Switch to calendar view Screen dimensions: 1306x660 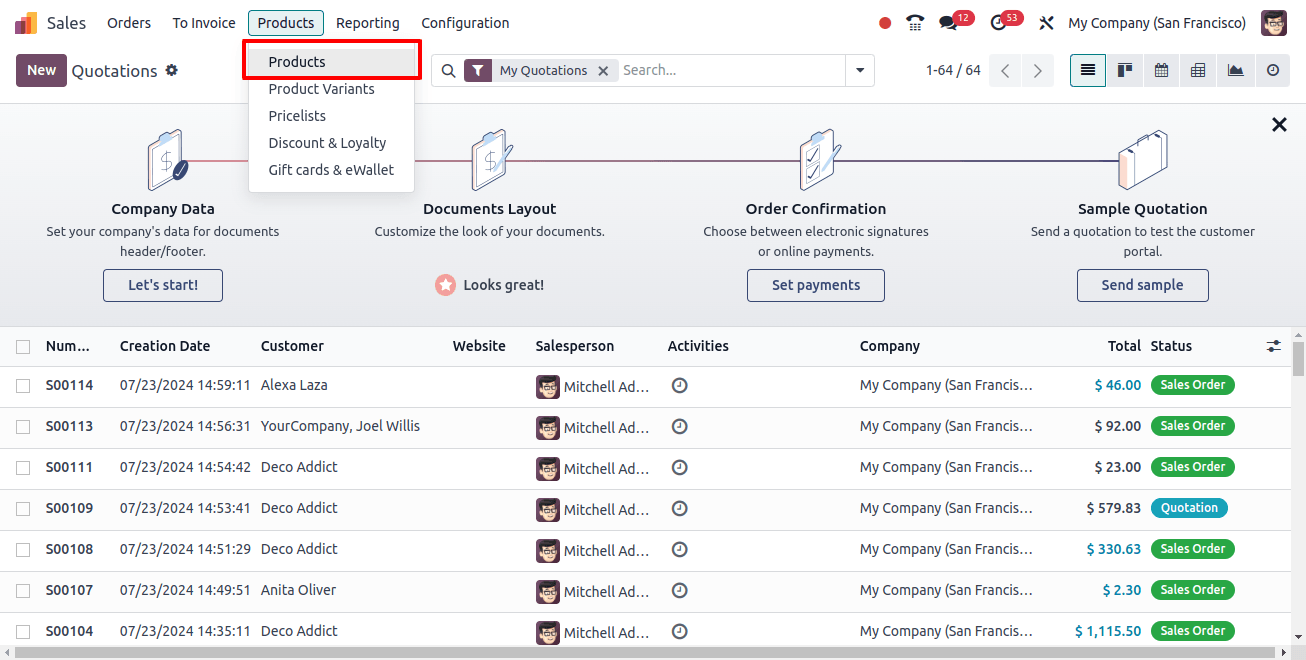point(1161,71)
